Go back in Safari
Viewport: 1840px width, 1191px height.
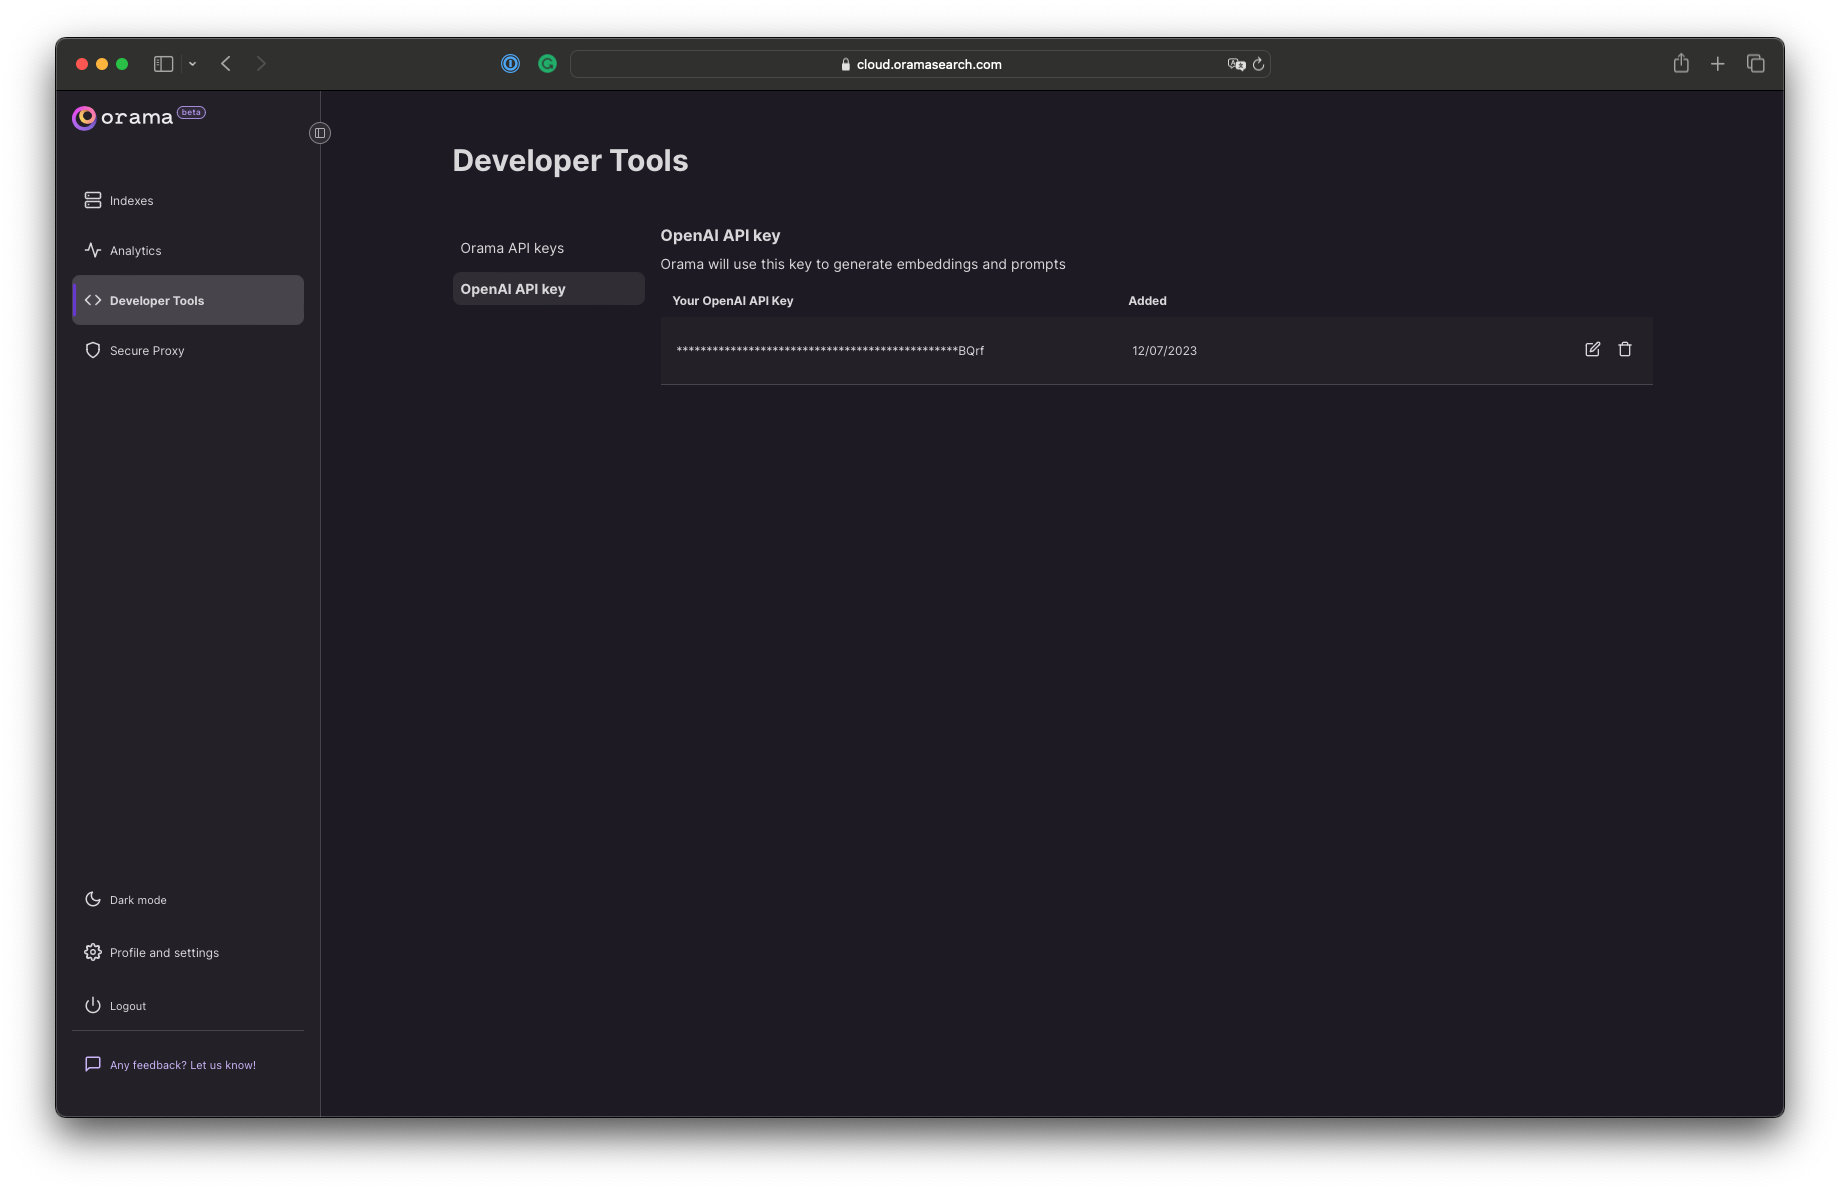pos(226,64)
